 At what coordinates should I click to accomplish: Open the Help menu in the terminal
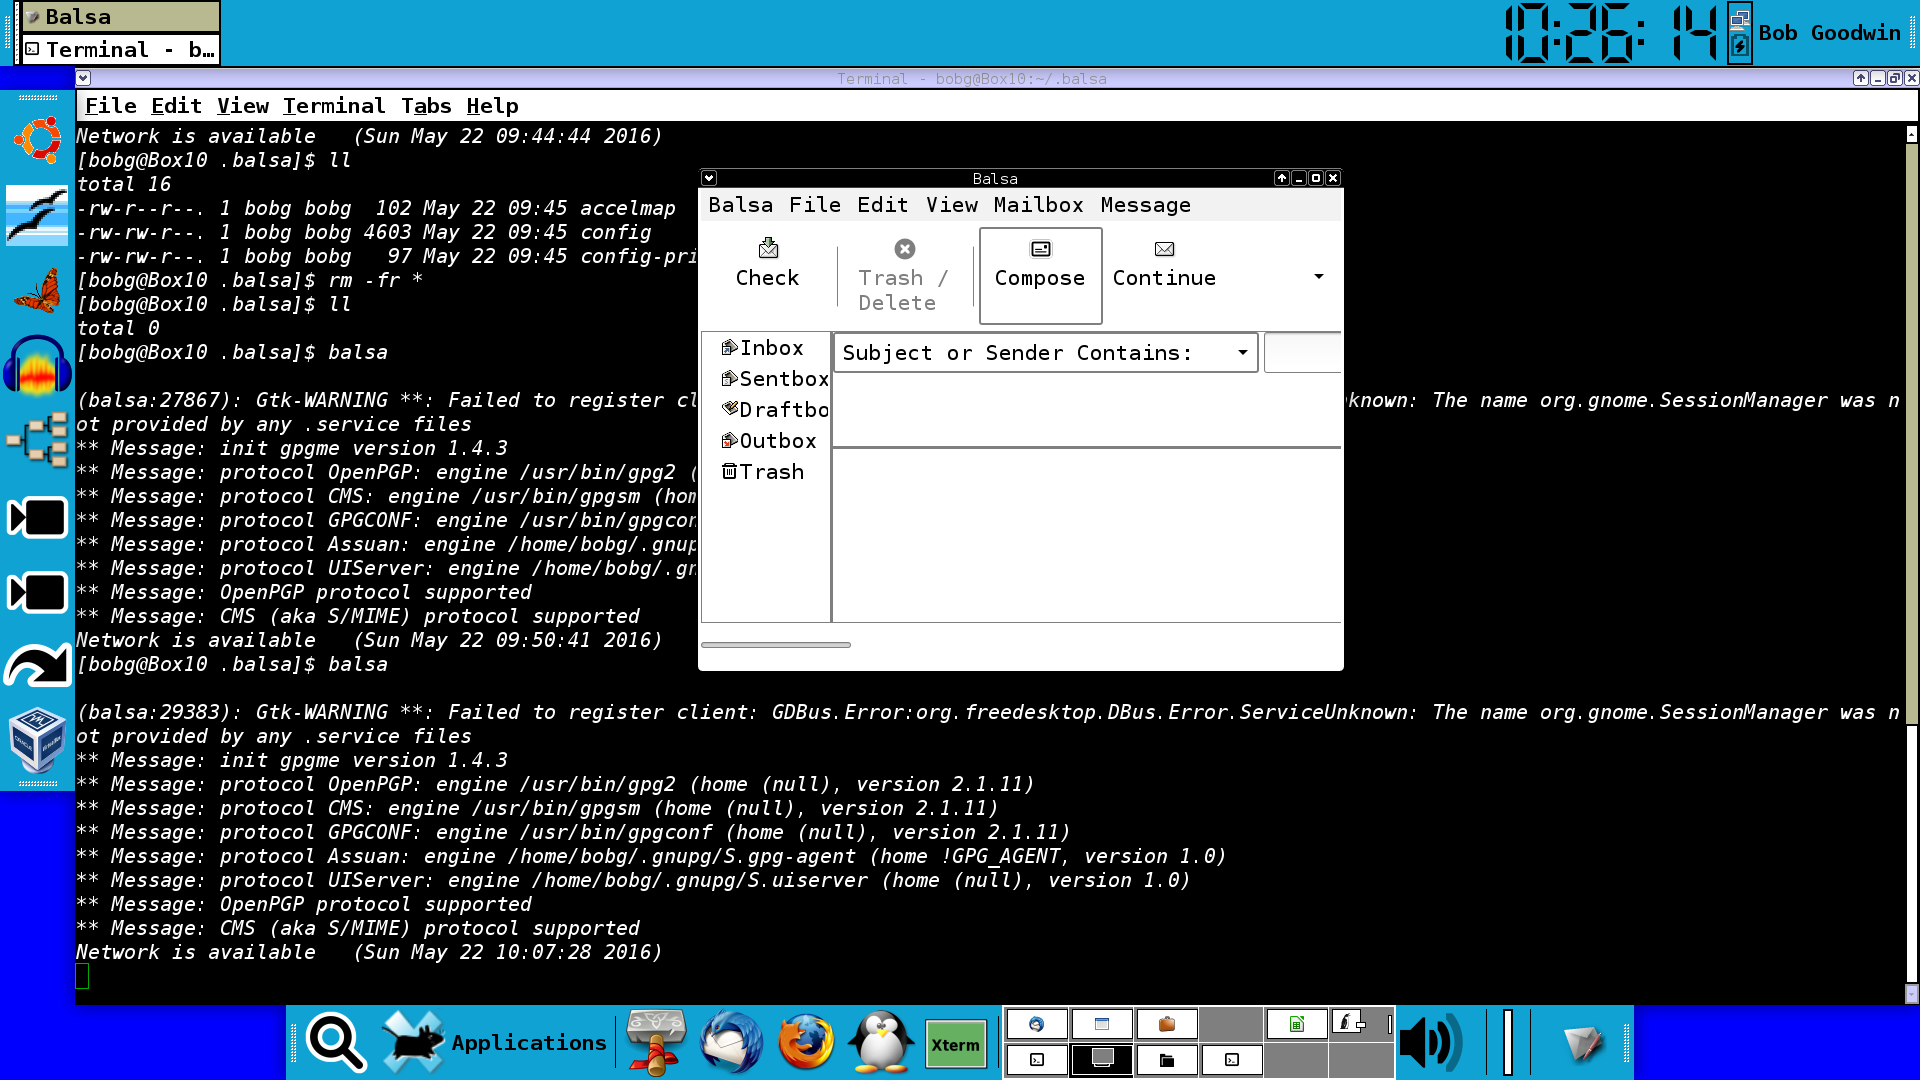tap(492, 106)
